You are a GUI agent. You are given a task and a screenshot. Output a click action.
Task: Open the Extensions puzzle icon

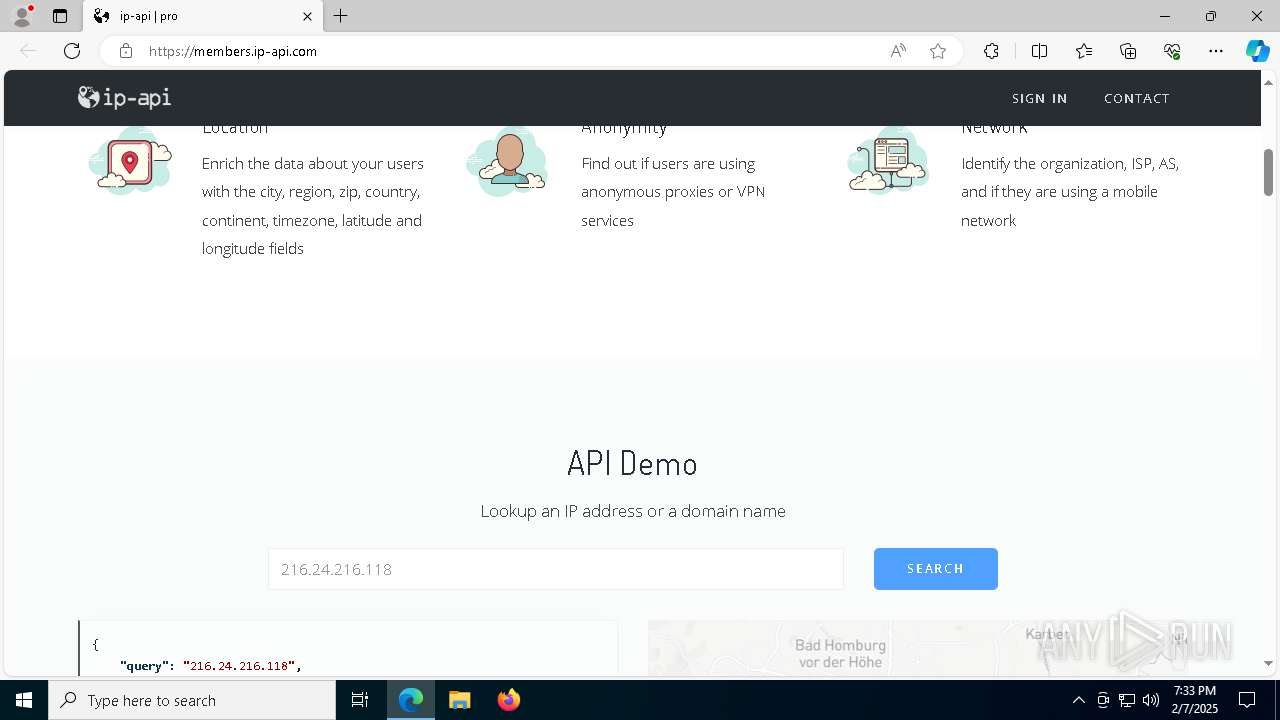[x=991, y=51]
